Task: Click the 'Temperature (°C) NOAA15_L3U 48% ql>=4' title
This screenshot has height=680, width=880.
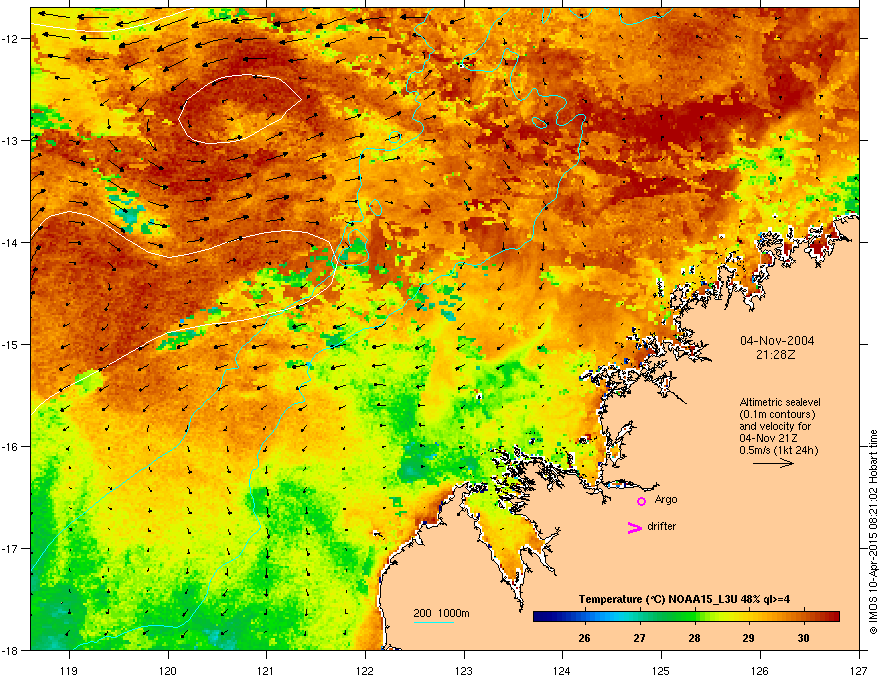Action: (684, 600)
